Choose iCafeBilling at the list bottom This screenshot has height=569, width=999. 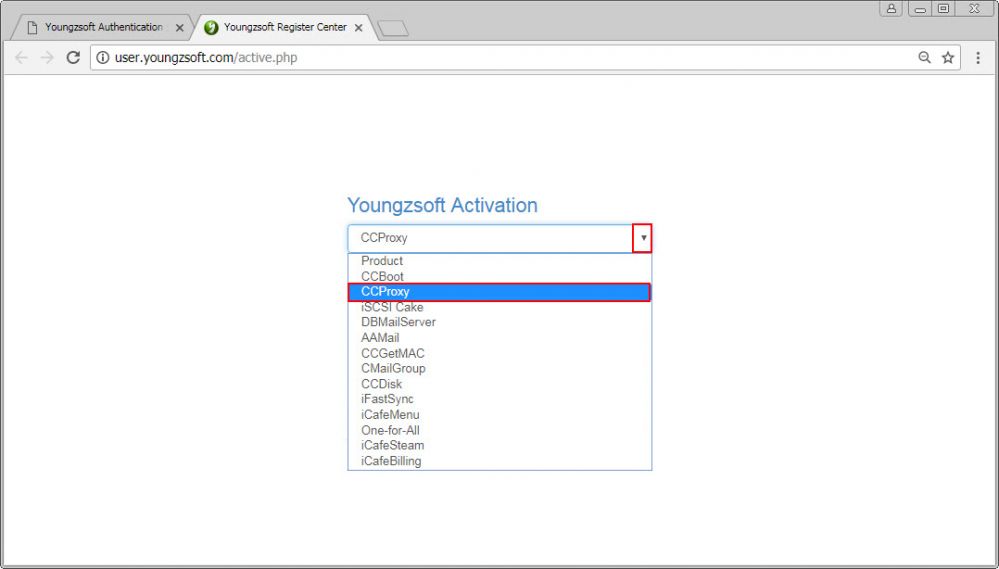tap(500, 461)
